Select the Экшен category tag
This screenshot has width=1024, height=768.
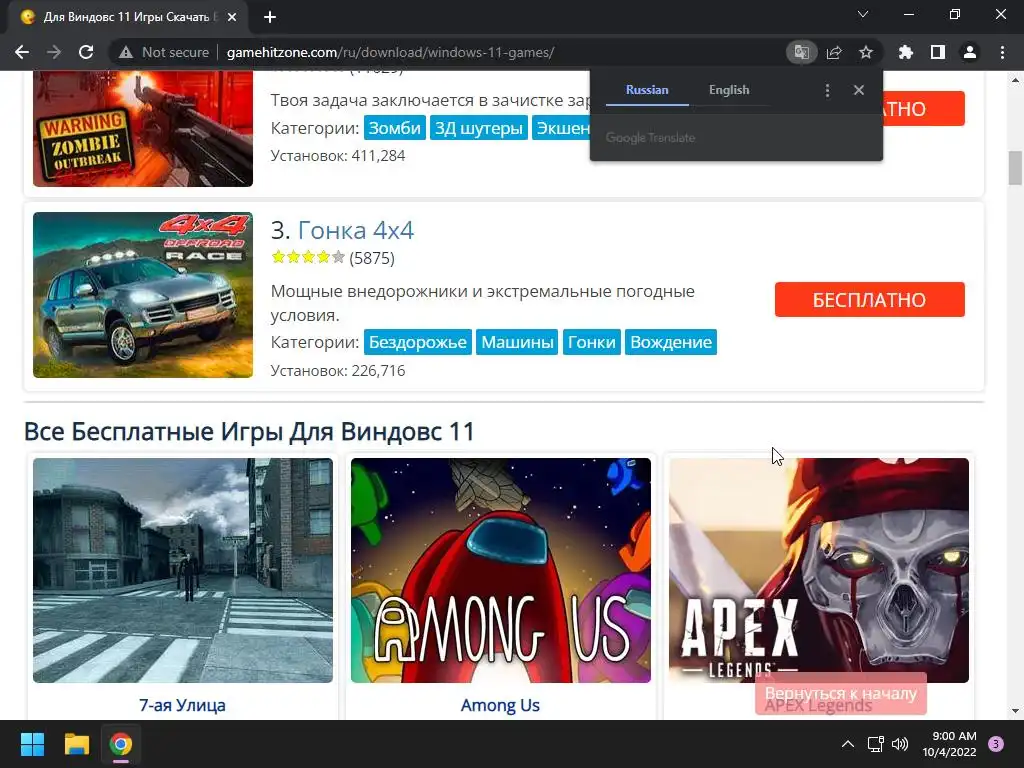562,128
